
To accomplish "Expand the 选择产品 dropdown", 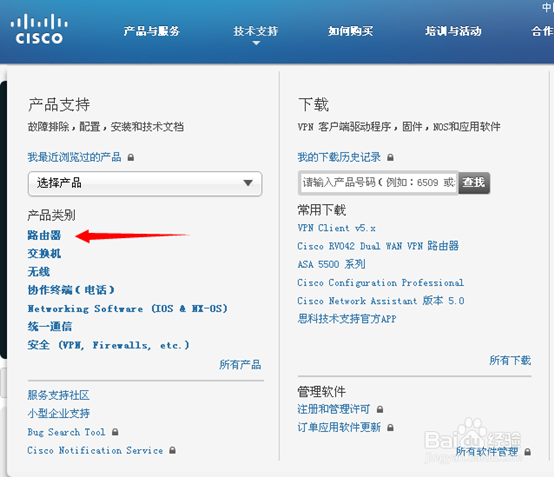I will [x=145, y=183].
